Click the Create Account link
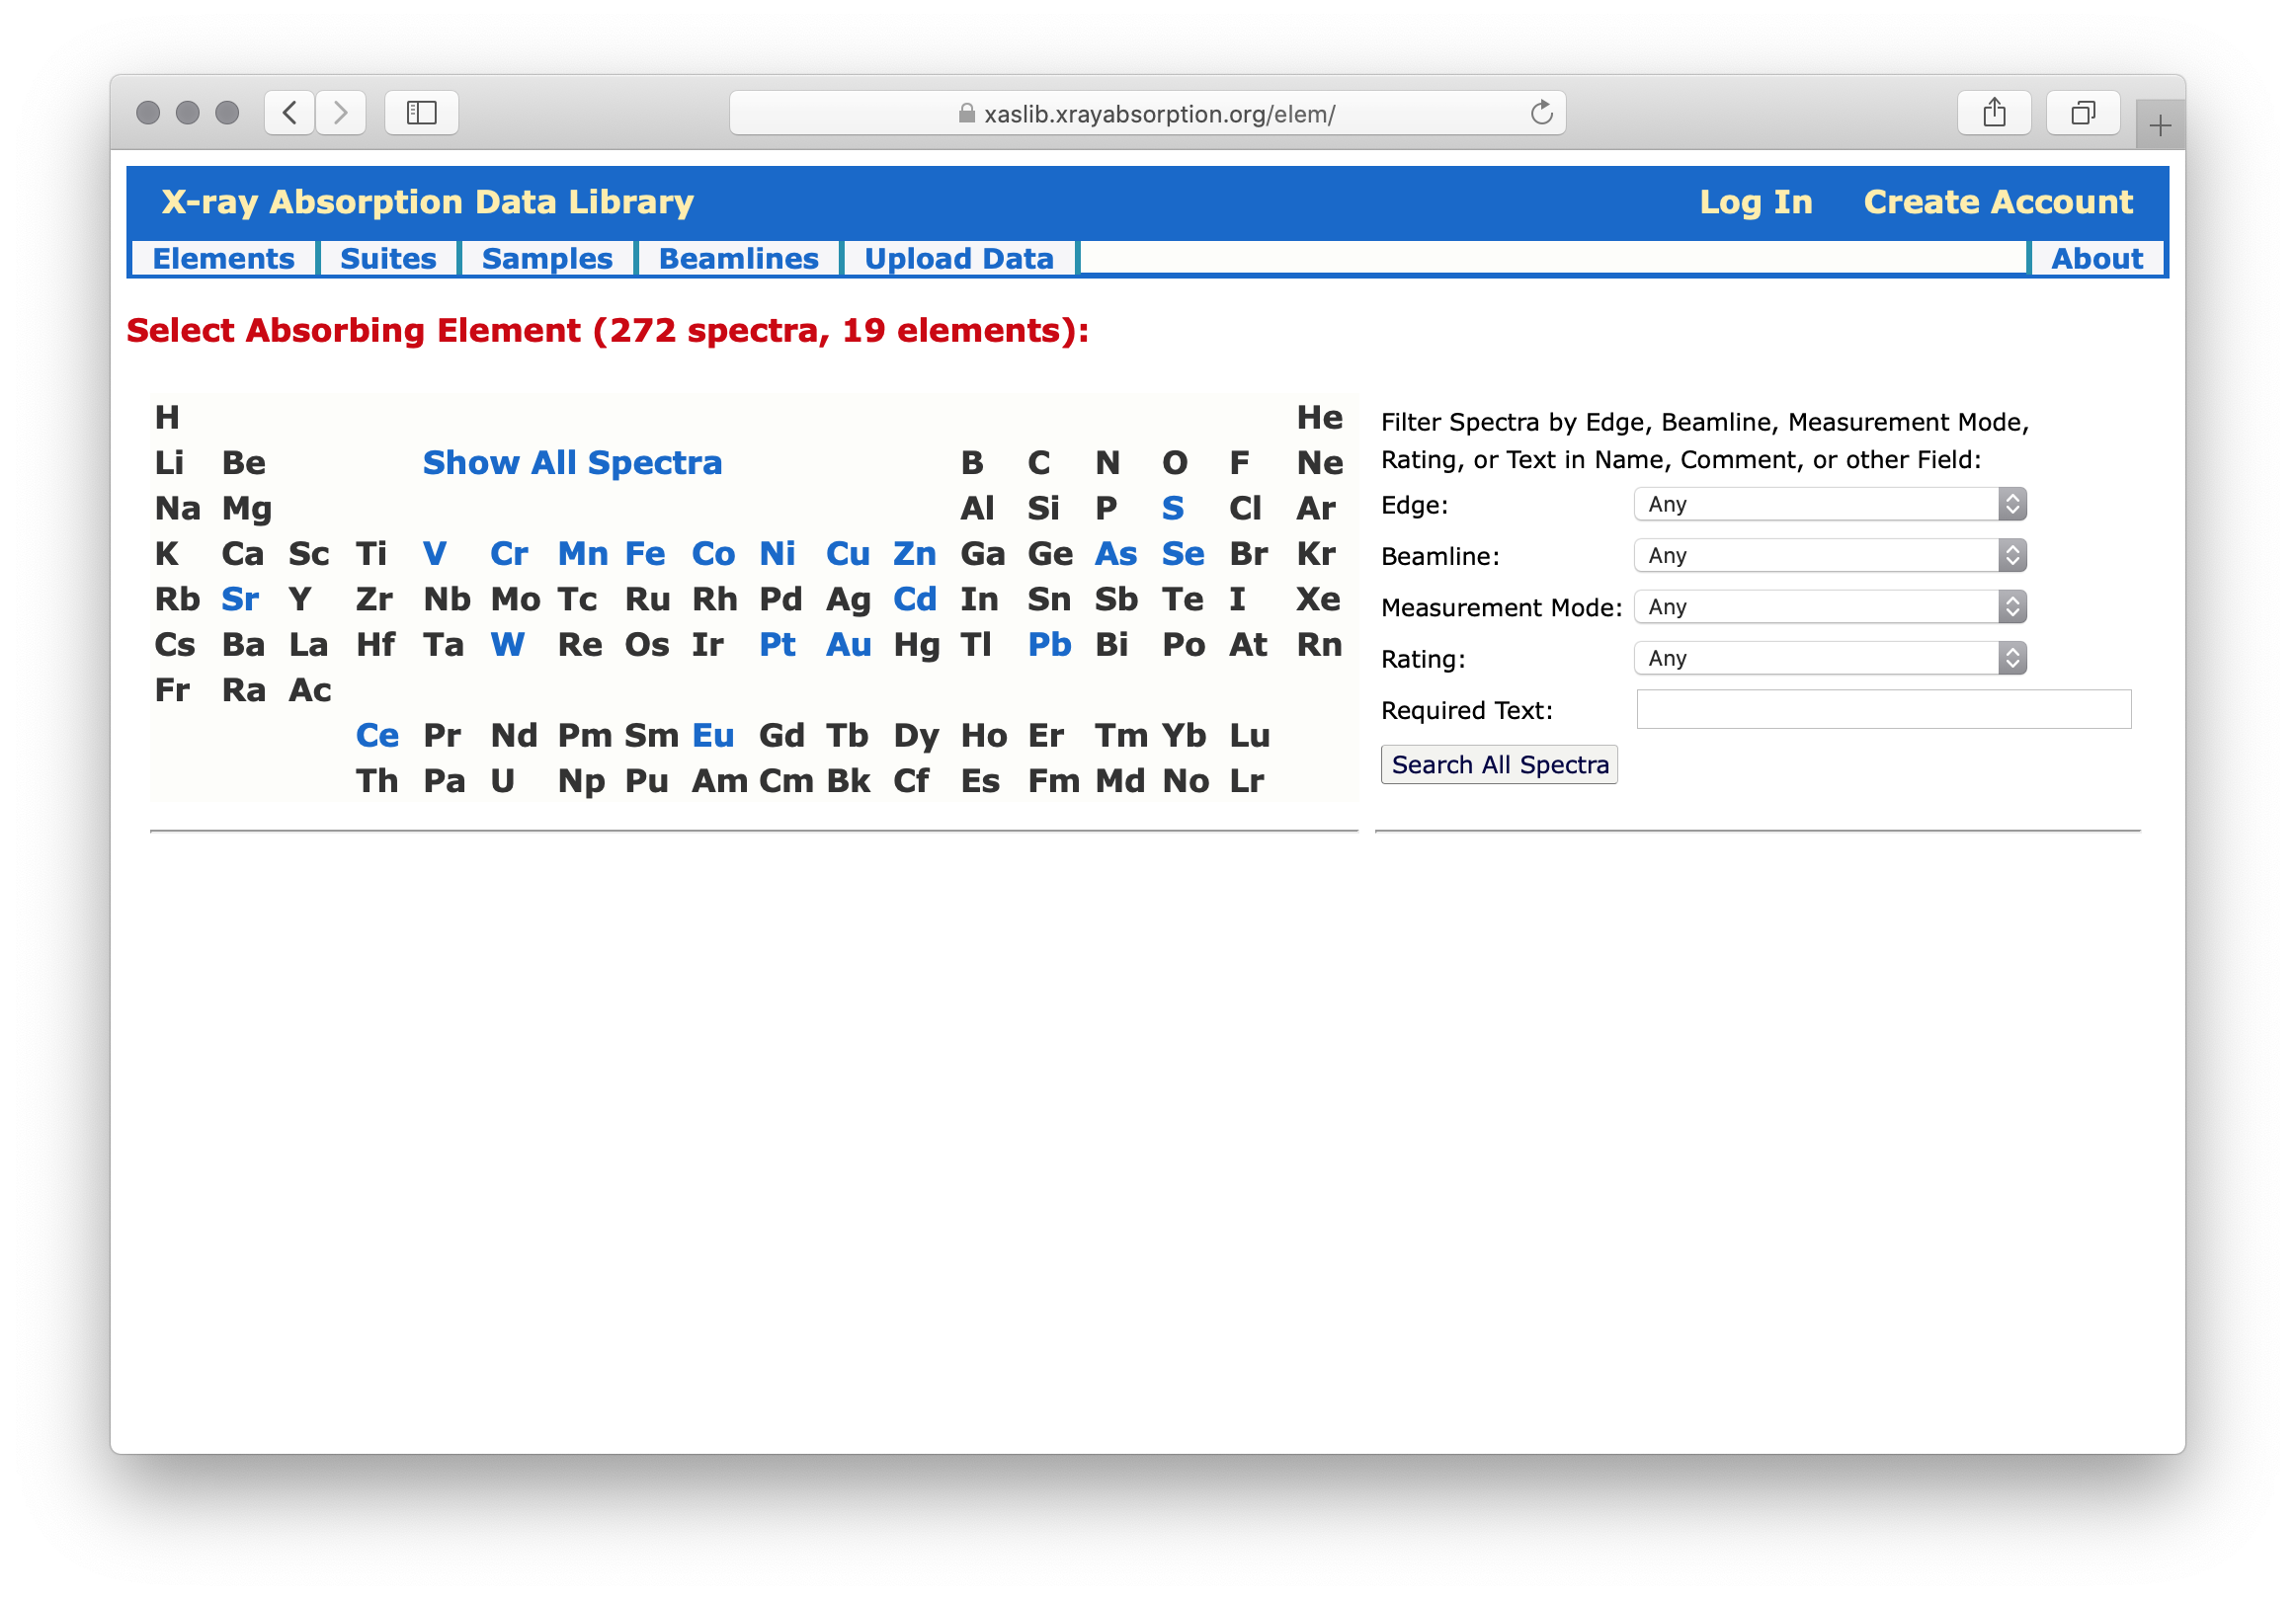2296x1600 pixels. point(1998,202)
